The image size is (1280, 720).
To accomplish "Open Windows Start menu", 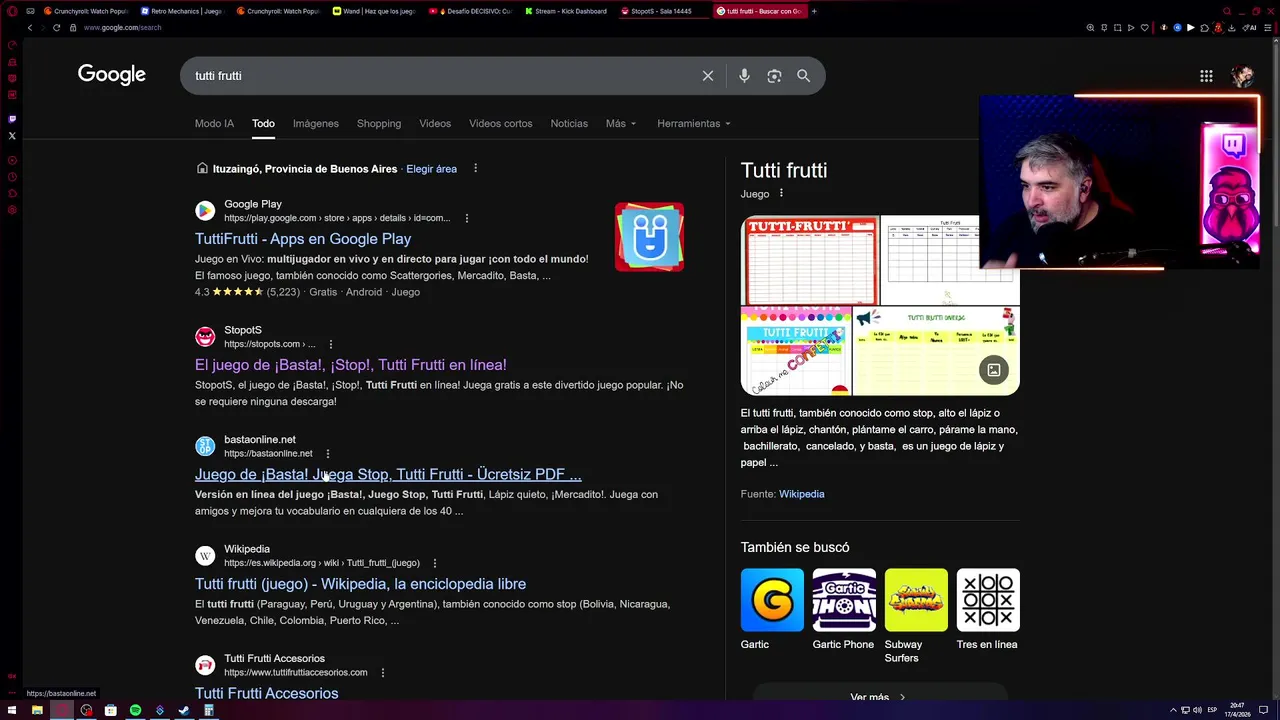I will tap(13, 710).
